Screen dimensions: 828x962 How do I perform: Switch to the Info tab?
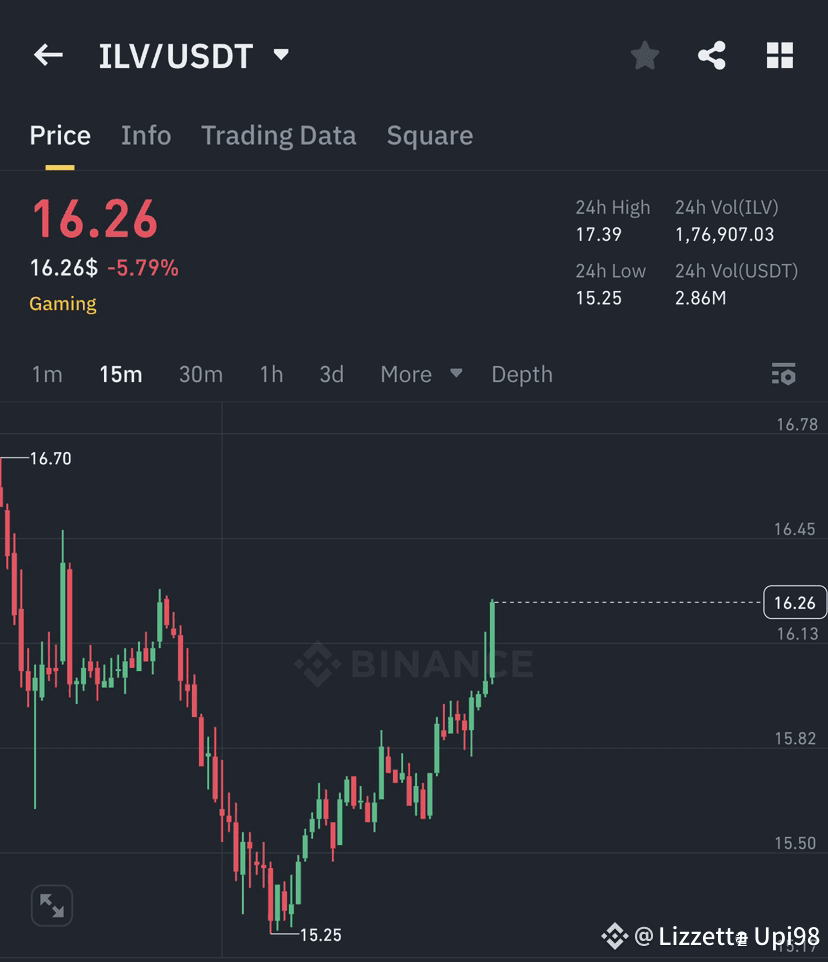[146, 135]
